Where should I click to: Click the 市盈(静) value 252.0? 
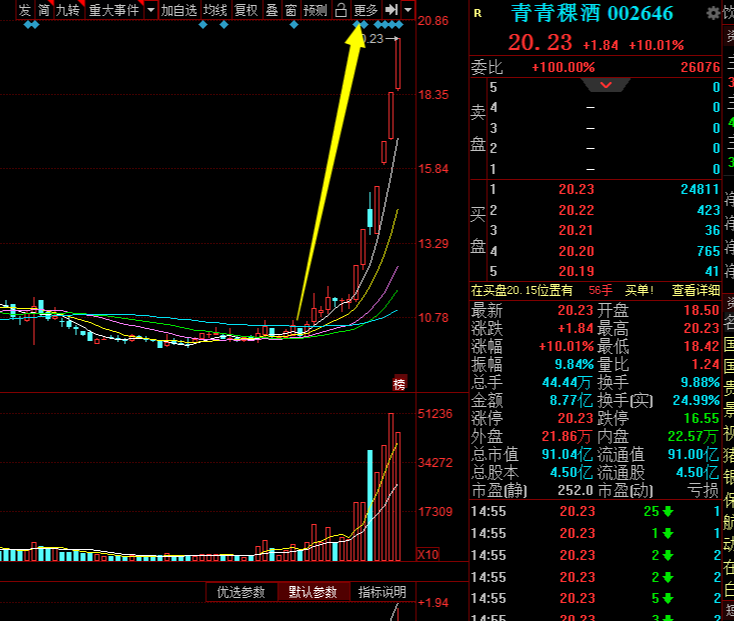pos(576,490)
